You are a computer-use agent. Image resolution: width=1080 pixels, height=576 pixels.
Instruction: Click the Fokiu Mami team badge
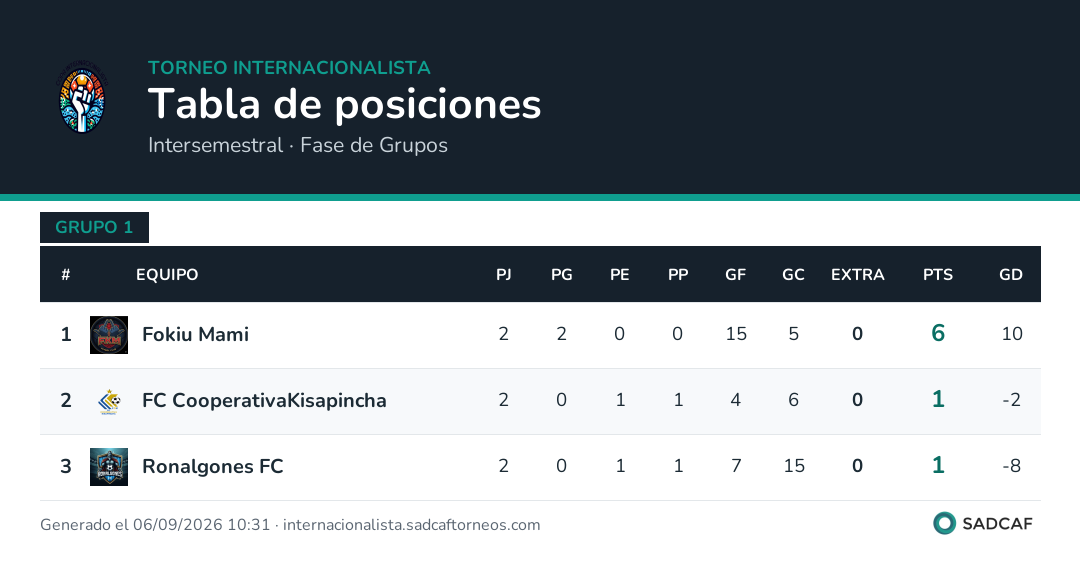coord(109,335)
